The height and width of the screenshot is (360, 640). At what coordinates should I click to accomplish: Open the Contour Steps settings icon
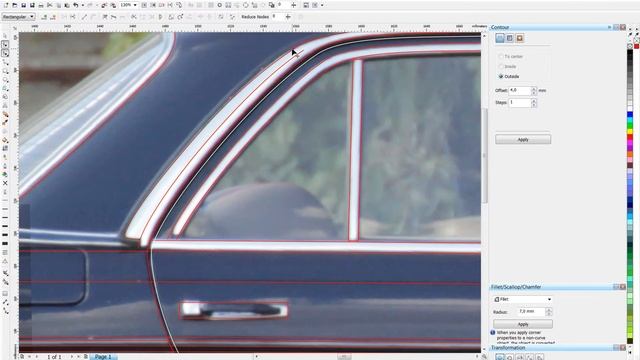coord(500,38)
